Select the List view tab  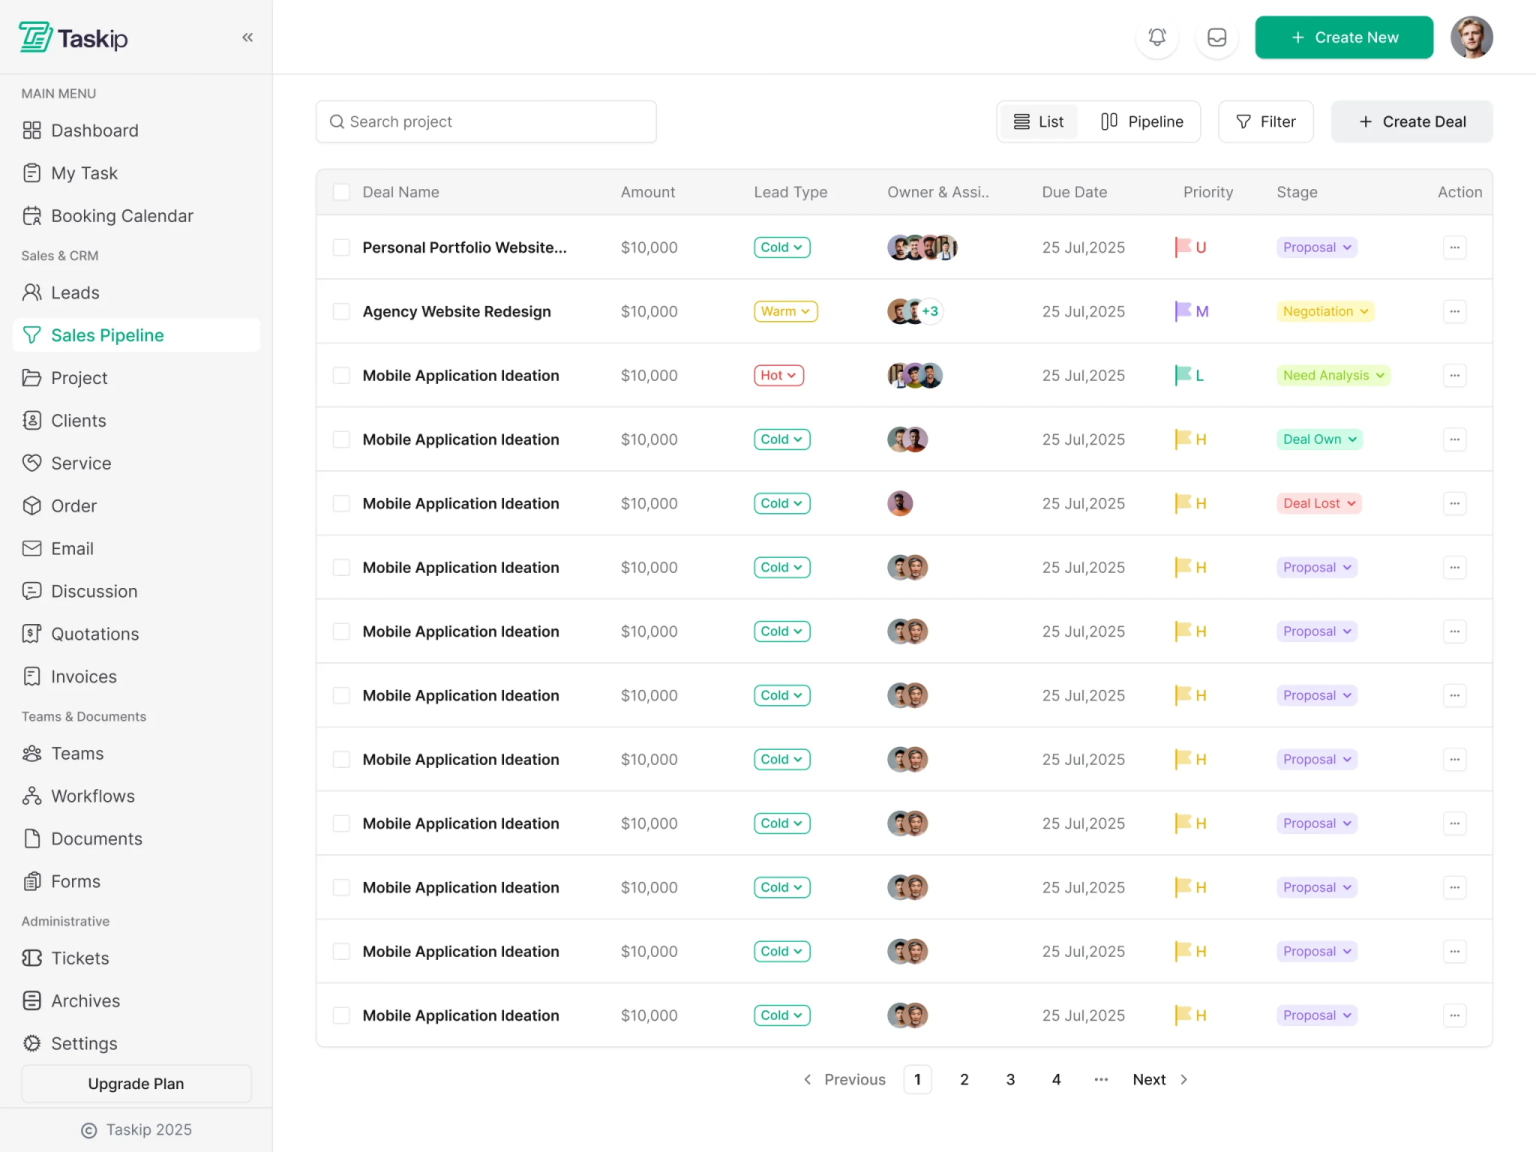1038,121
